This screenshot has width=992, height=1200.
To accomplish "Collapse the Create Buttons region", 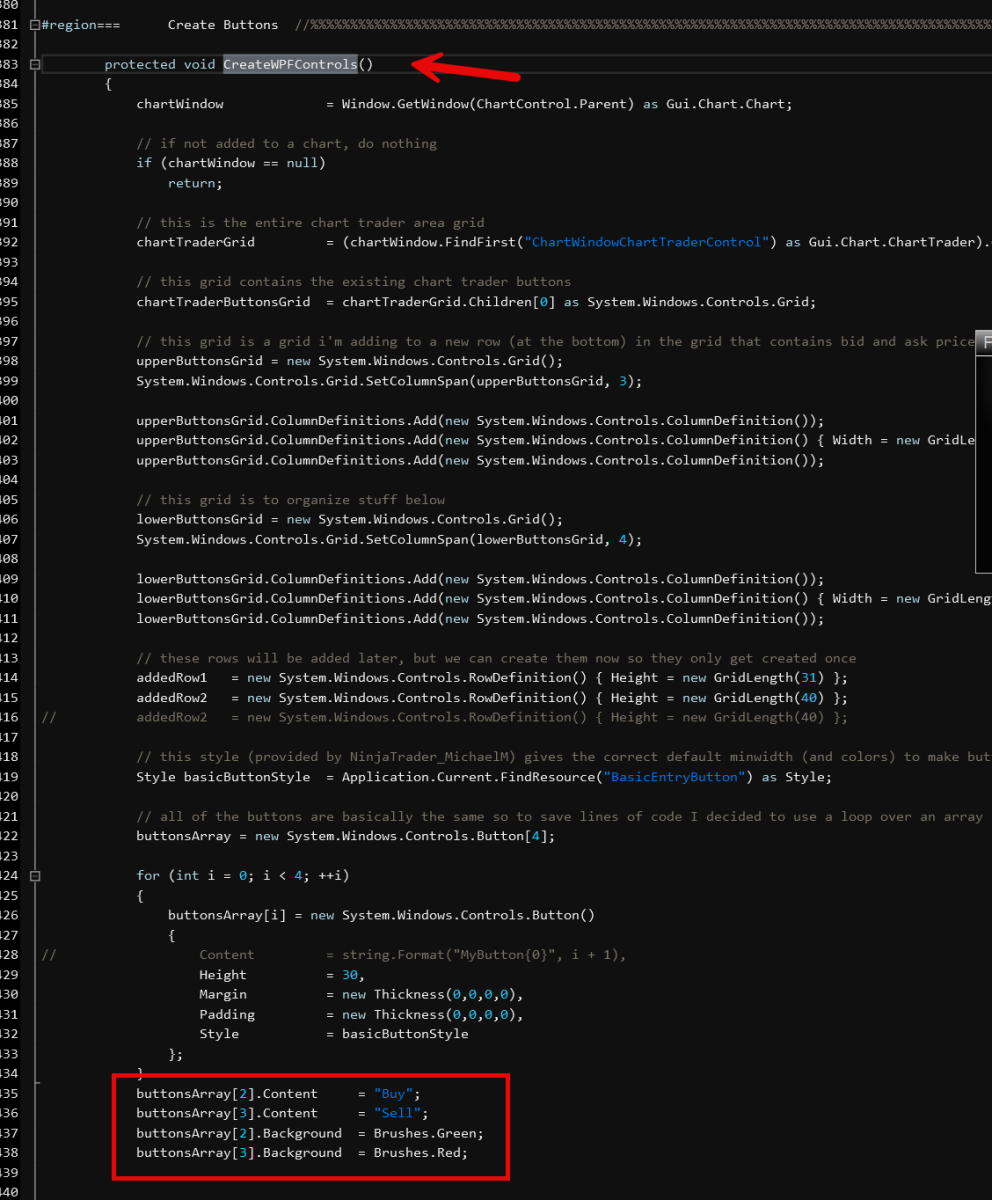I will [x=35, y=25].
